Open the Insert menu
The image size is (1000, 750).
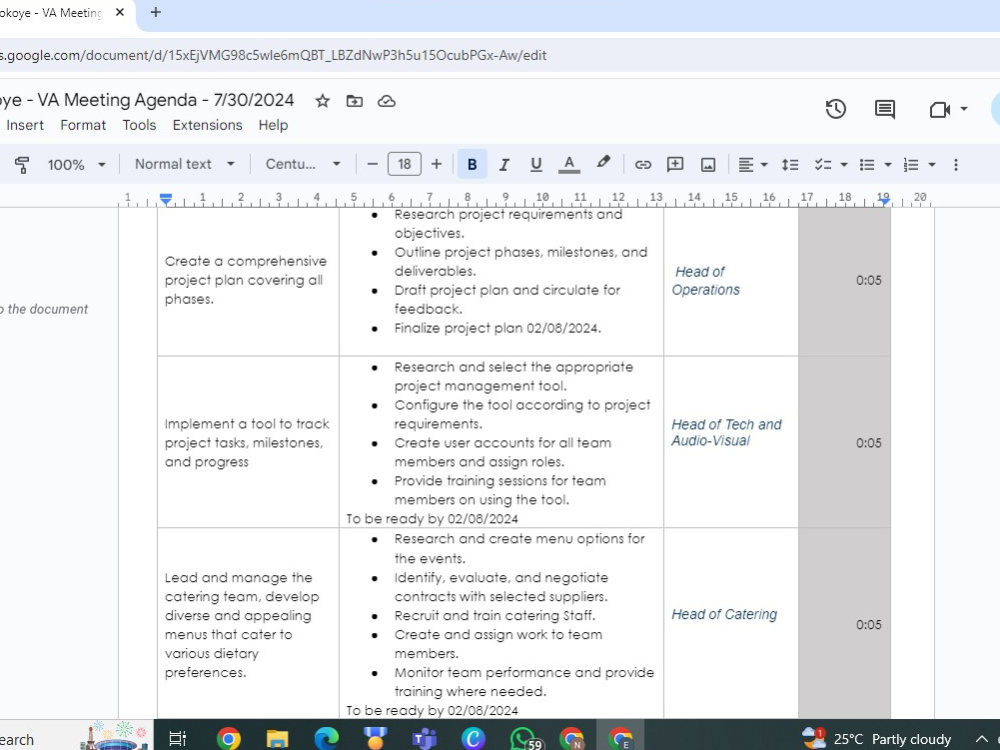tap(25, 125)
